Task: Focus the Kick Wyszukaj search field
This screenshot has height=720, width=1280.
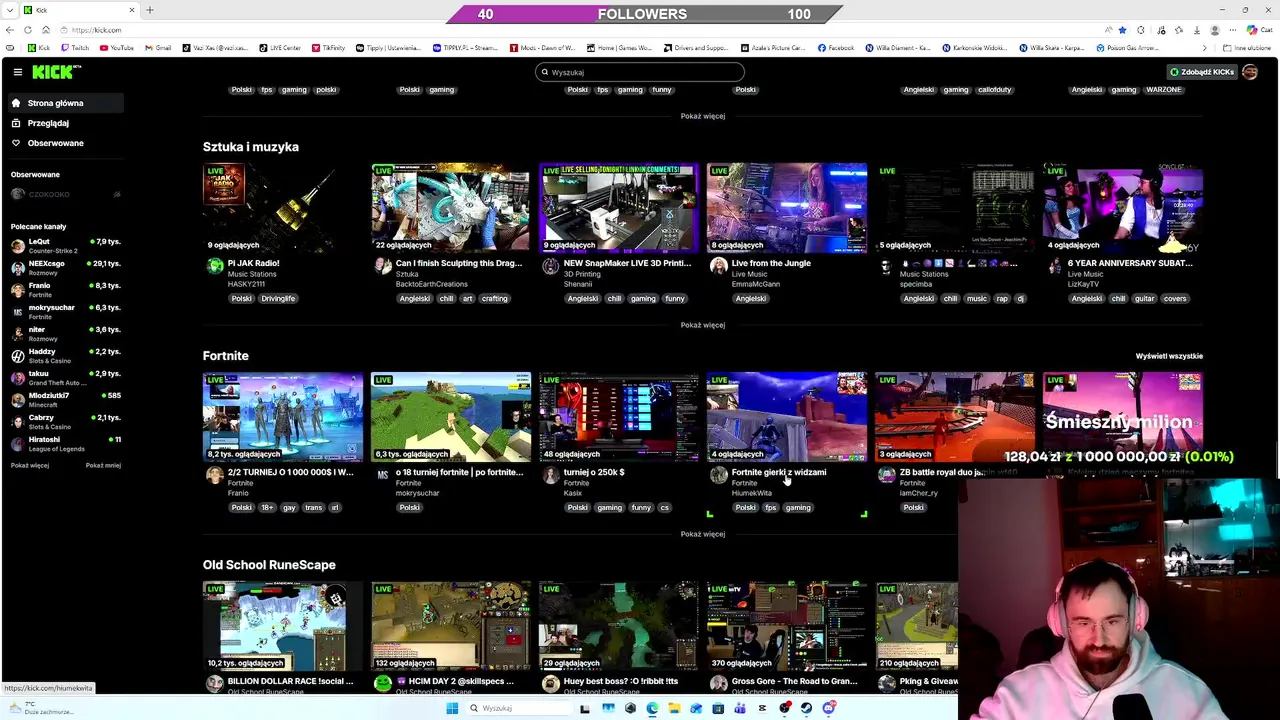Action: click(640, 72)
